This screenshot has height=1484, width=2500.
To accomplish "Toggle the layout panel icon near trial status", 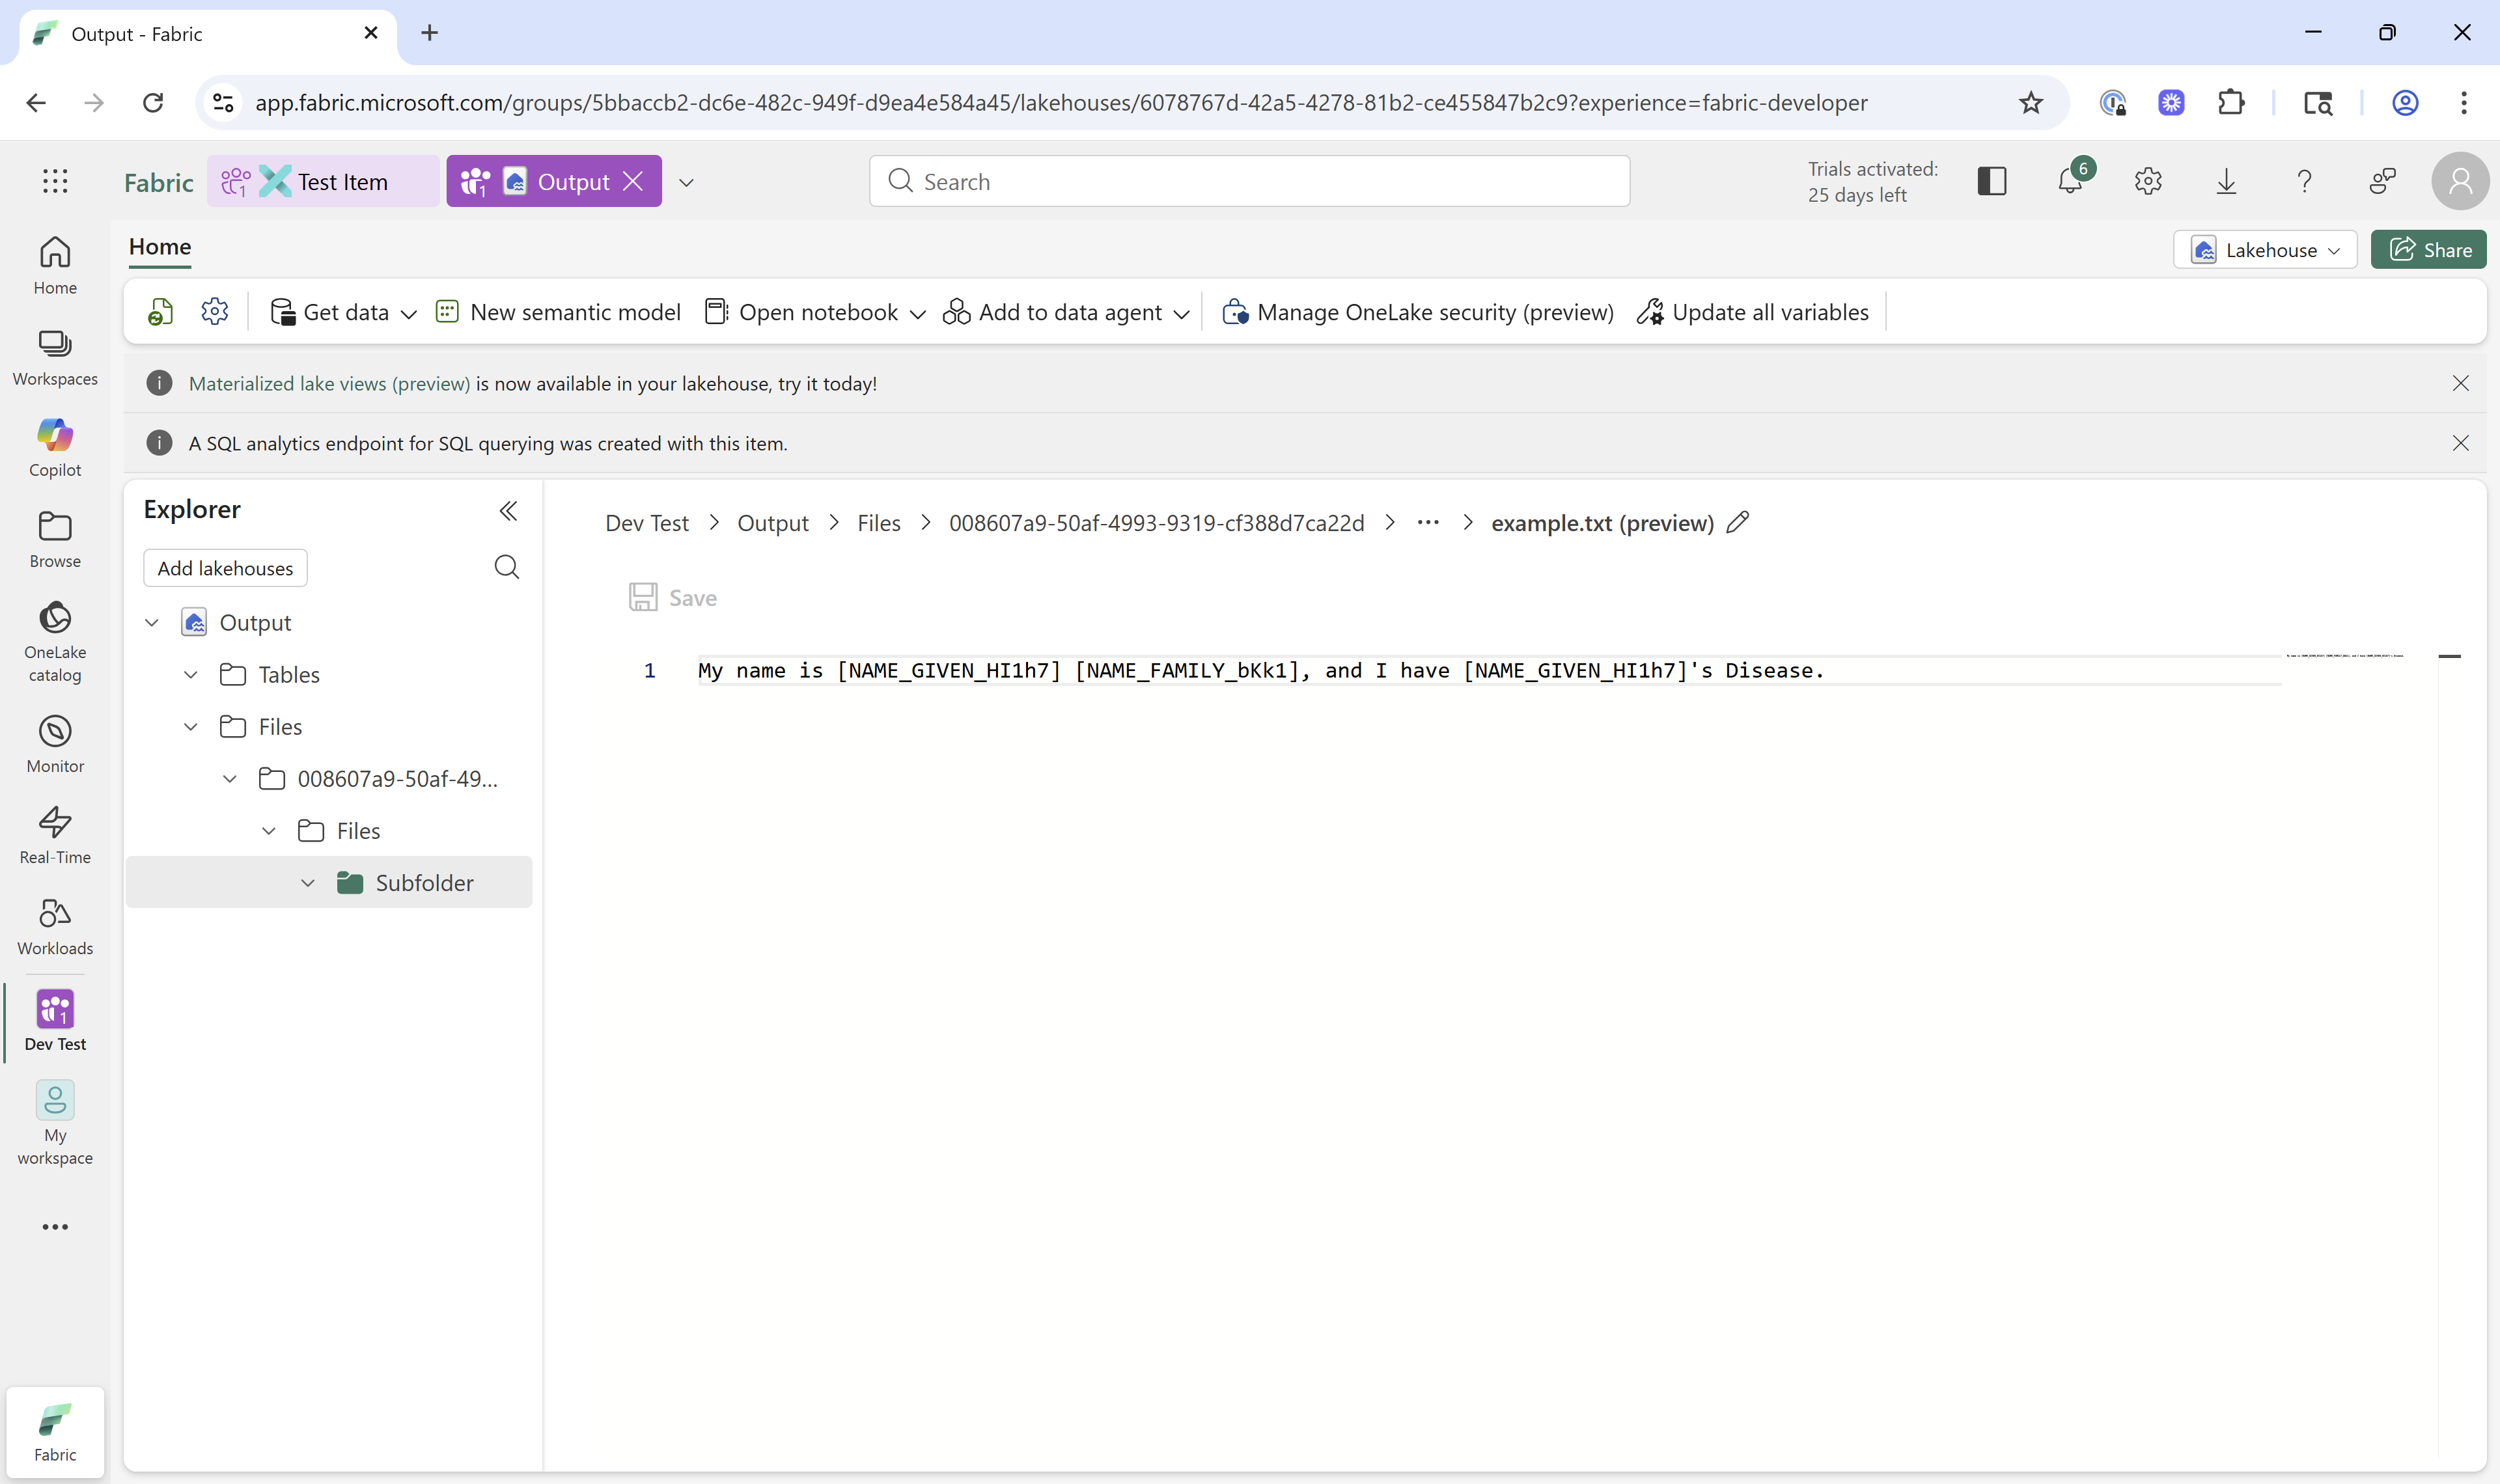I will pos(1991,182).
